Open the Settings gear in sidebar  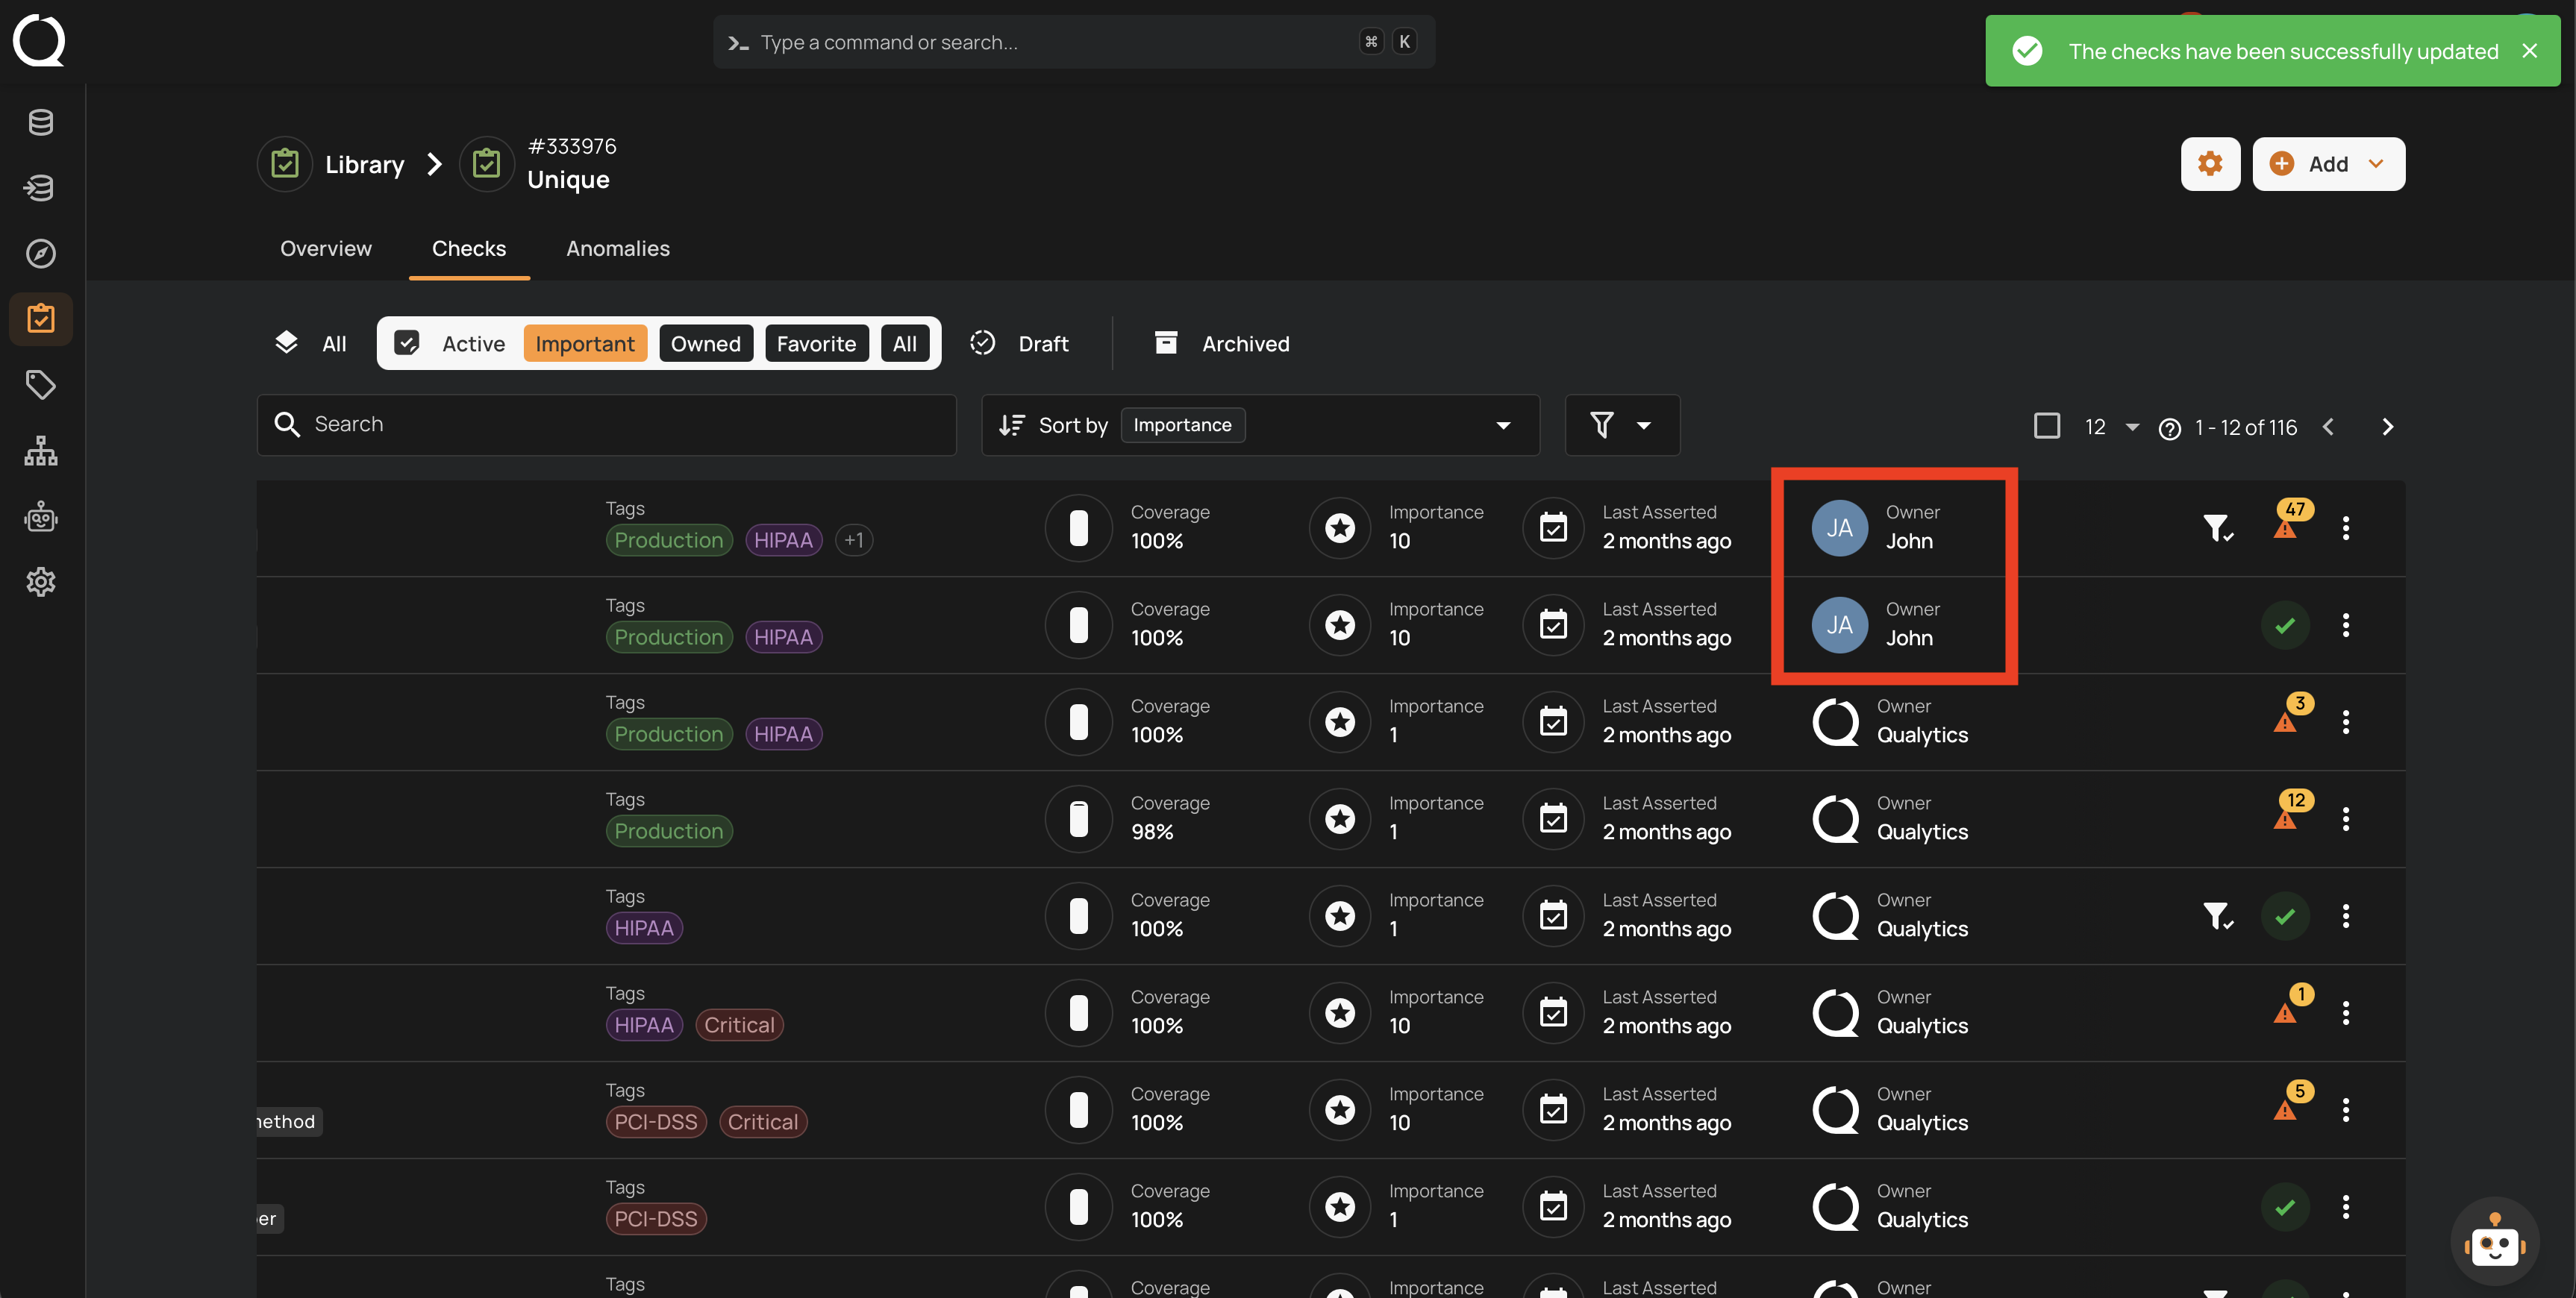40,582
